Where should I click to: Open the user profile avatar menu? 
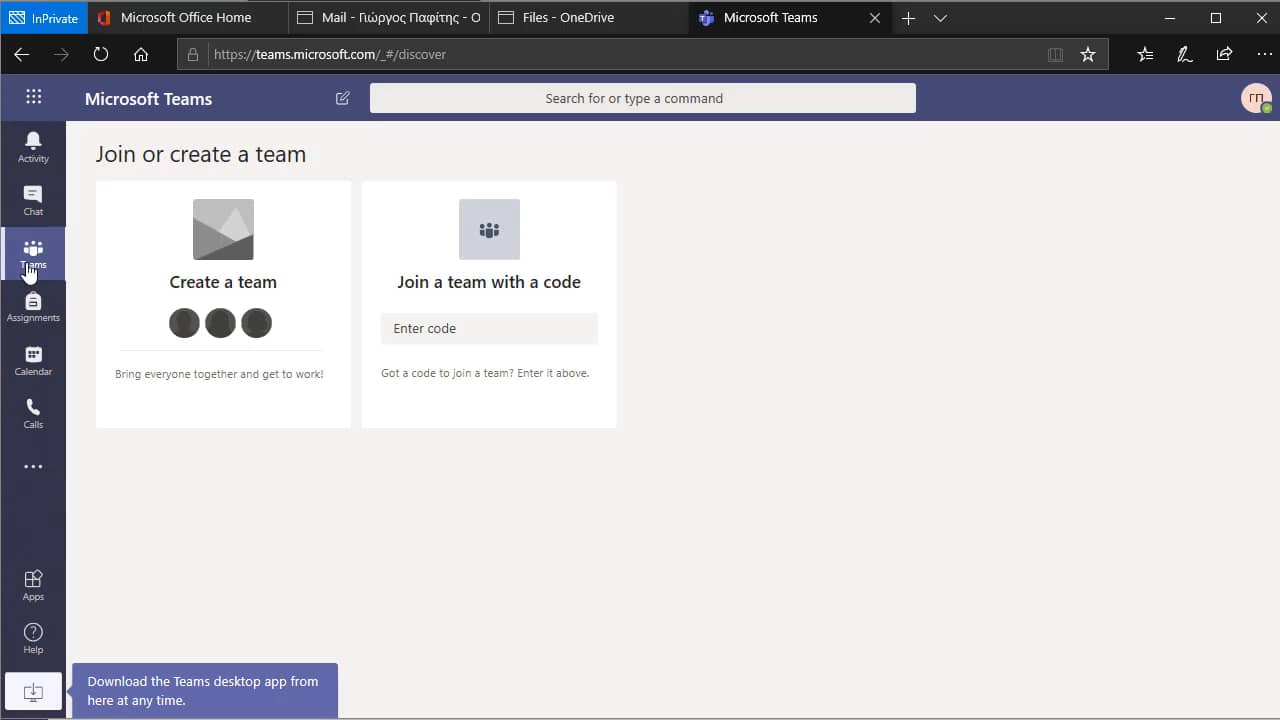[x=1256, y=98]
